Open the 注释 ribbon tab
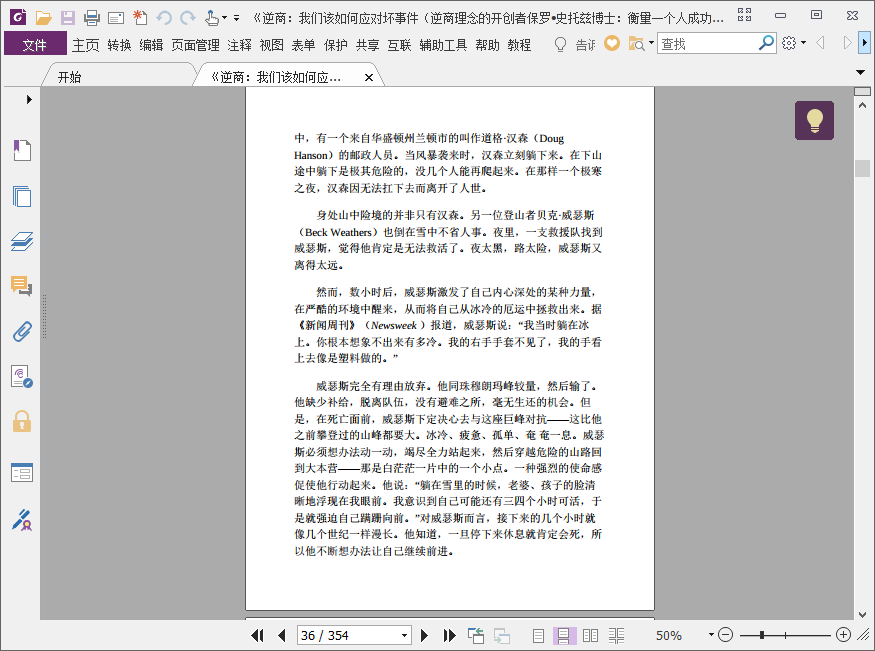The width and height of the screenshot is (875, 651). coord(239,45)
